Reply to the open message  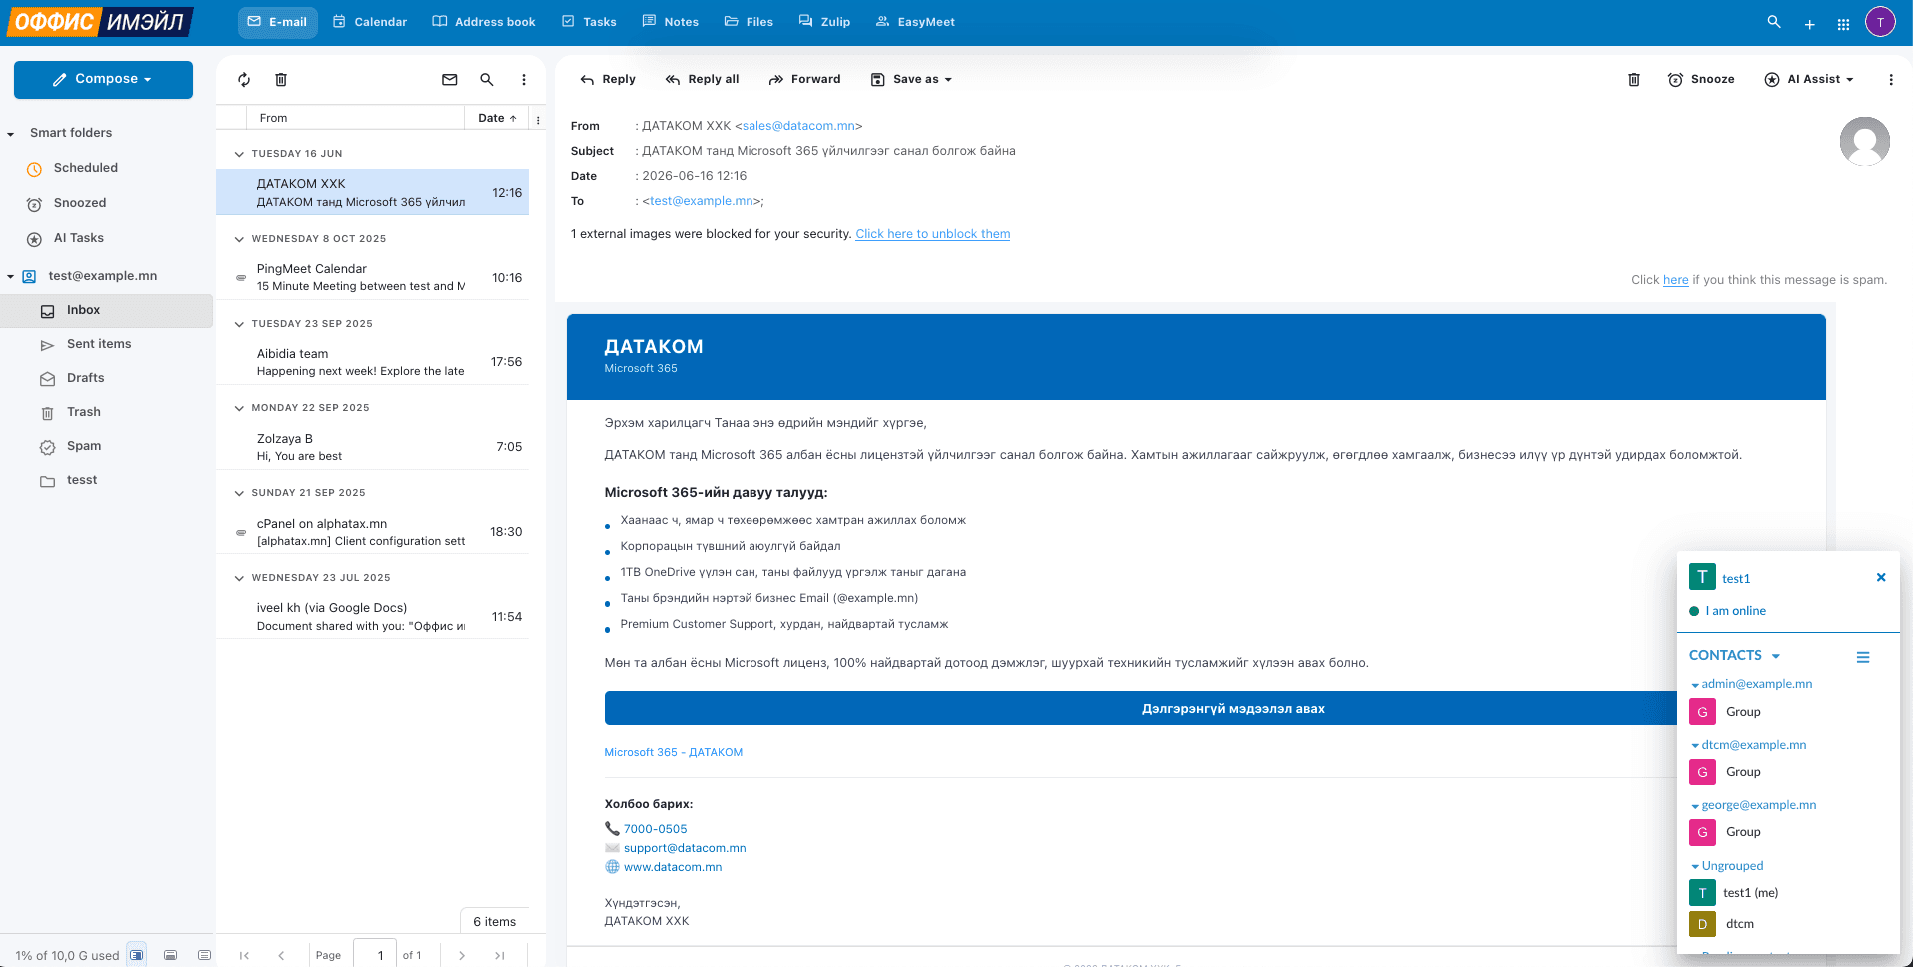click(608, 79)
